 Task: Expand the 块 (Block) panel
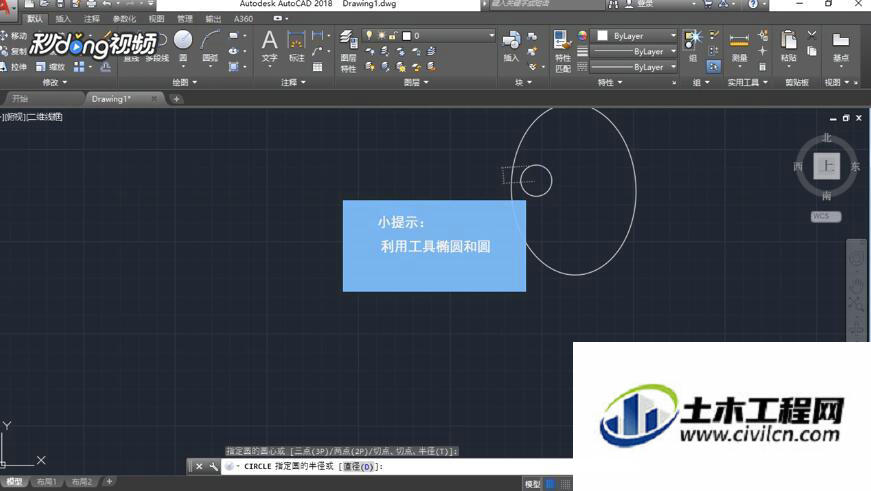pyautogui.click(x=523, y=82)
